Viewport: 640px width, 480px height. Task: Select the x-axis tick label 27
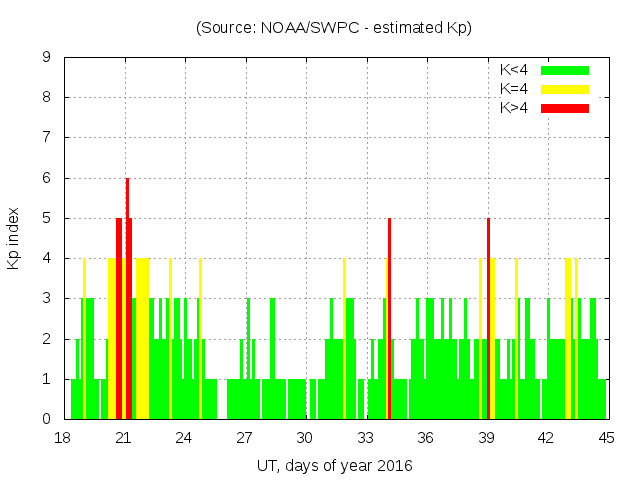tap(244, 438)
